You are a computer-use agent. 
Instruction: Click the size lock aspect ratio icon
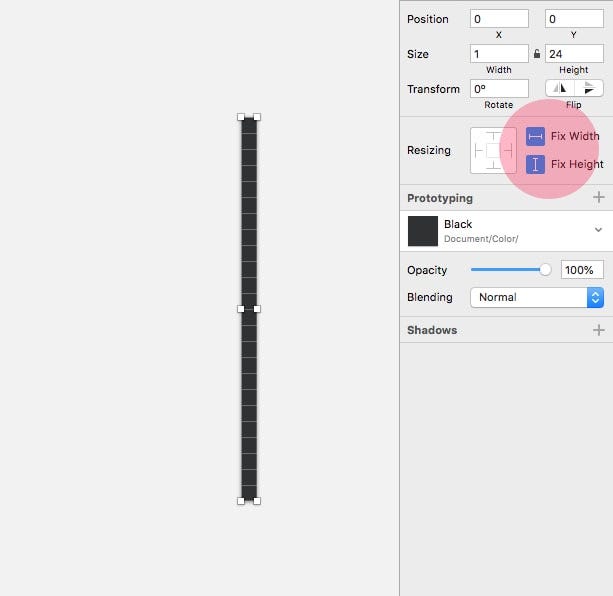point(537,54)
